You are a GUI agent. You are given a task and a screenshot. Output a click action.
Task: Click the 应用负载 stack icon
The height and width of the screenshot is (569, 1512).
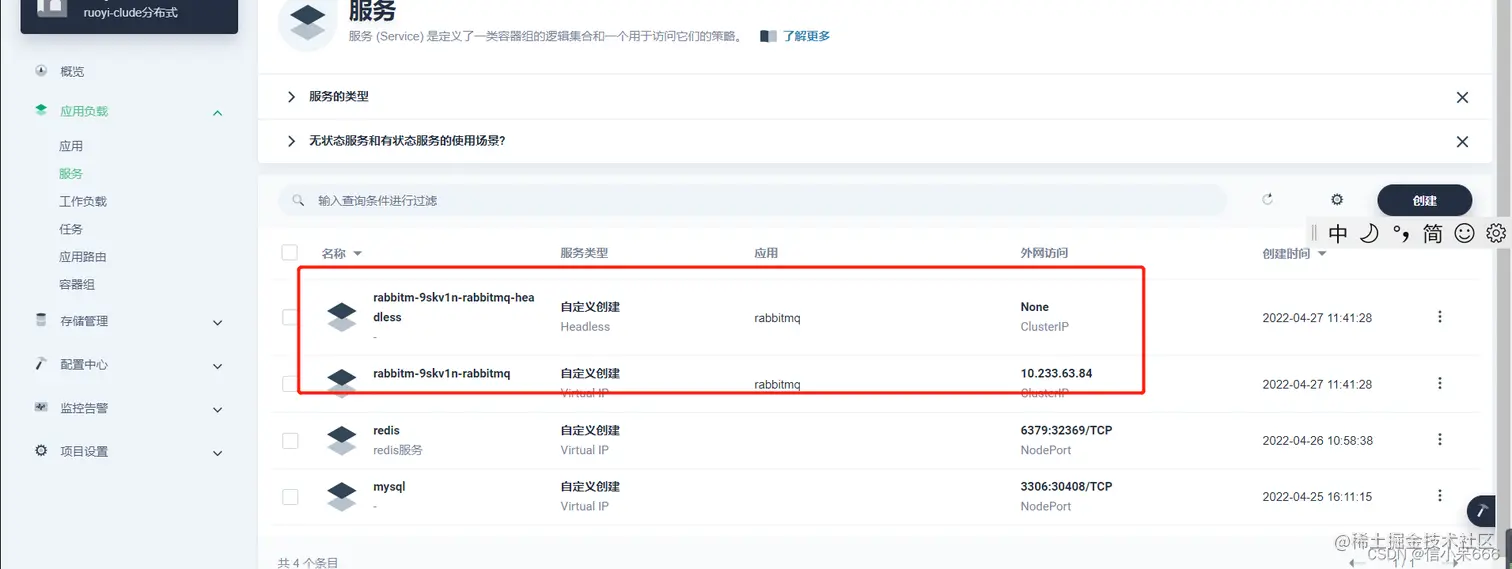click(41, 111)
